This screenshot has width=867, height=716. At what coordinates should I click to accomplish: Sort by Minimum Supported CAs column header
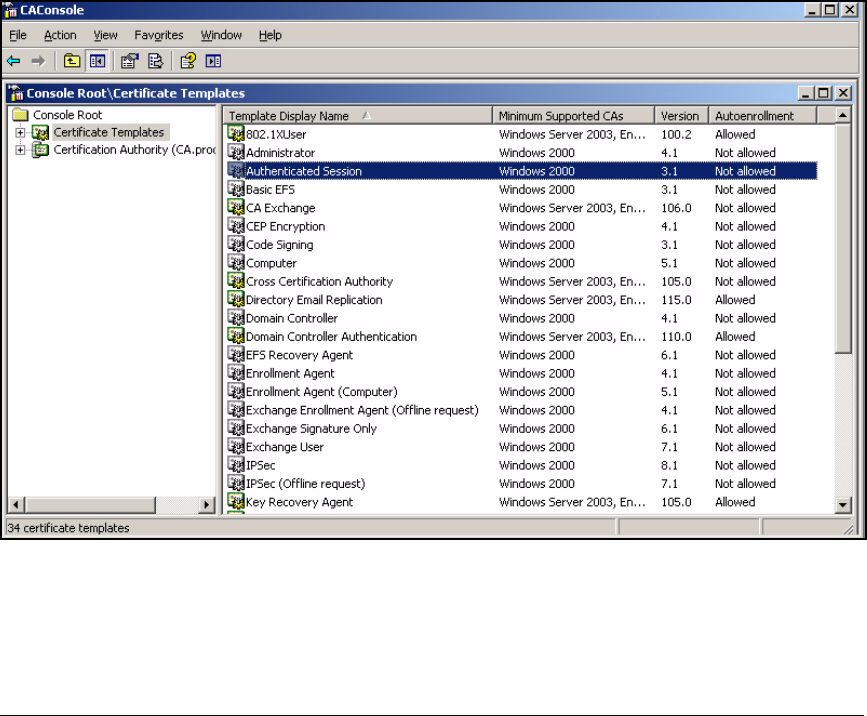573,116
